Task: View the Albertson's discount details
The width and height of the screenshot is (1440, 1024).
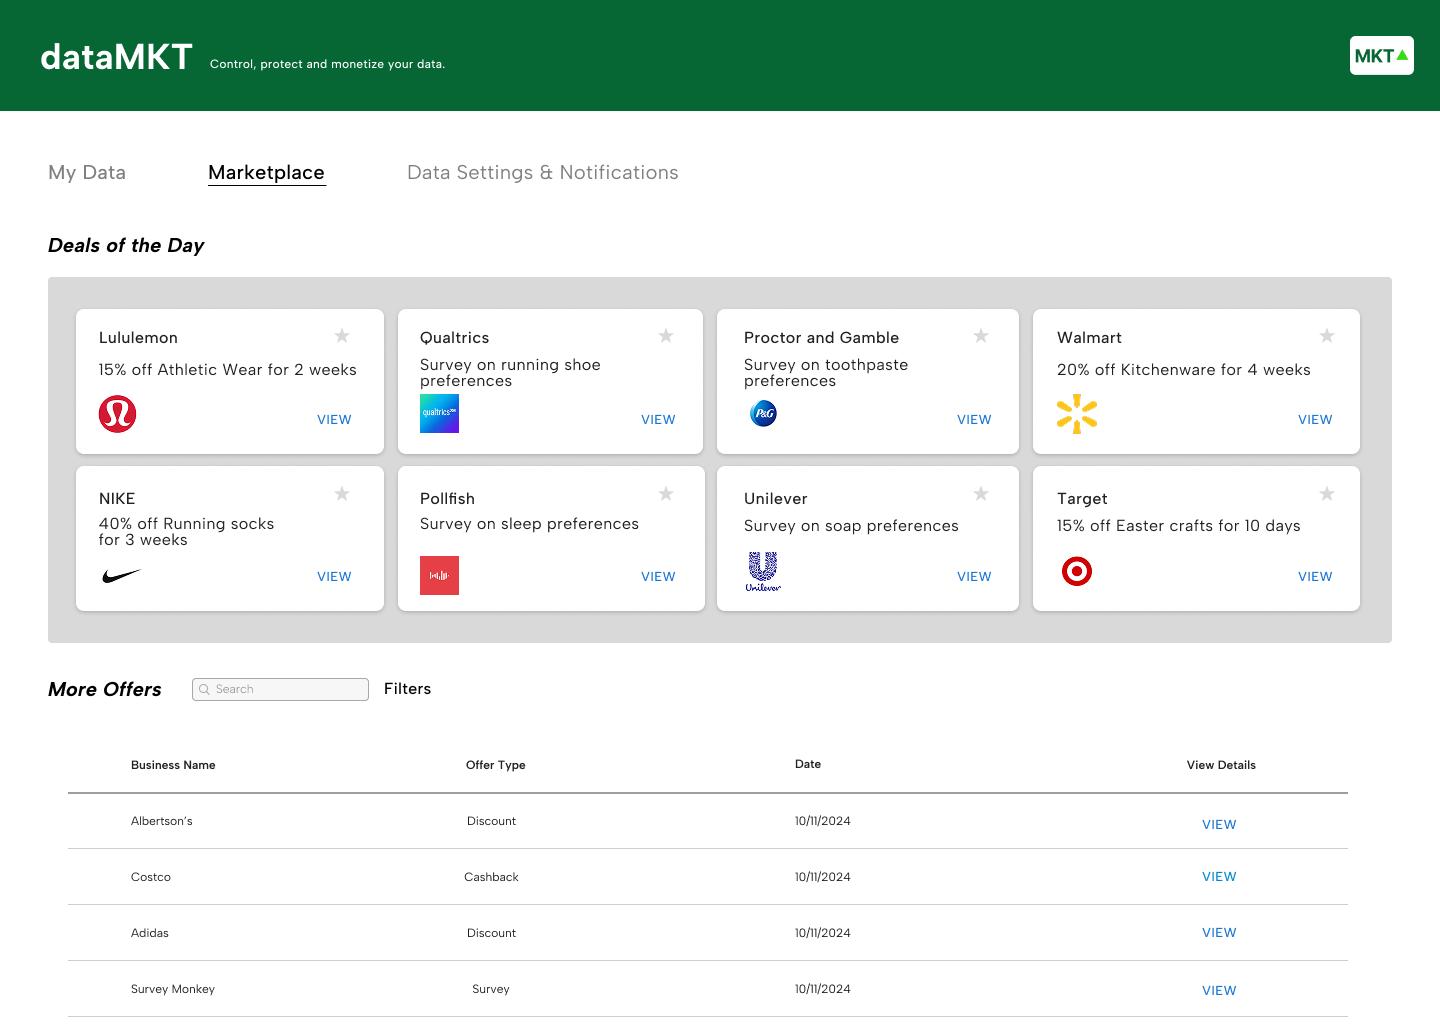Action: click(x=1219, y=825)
